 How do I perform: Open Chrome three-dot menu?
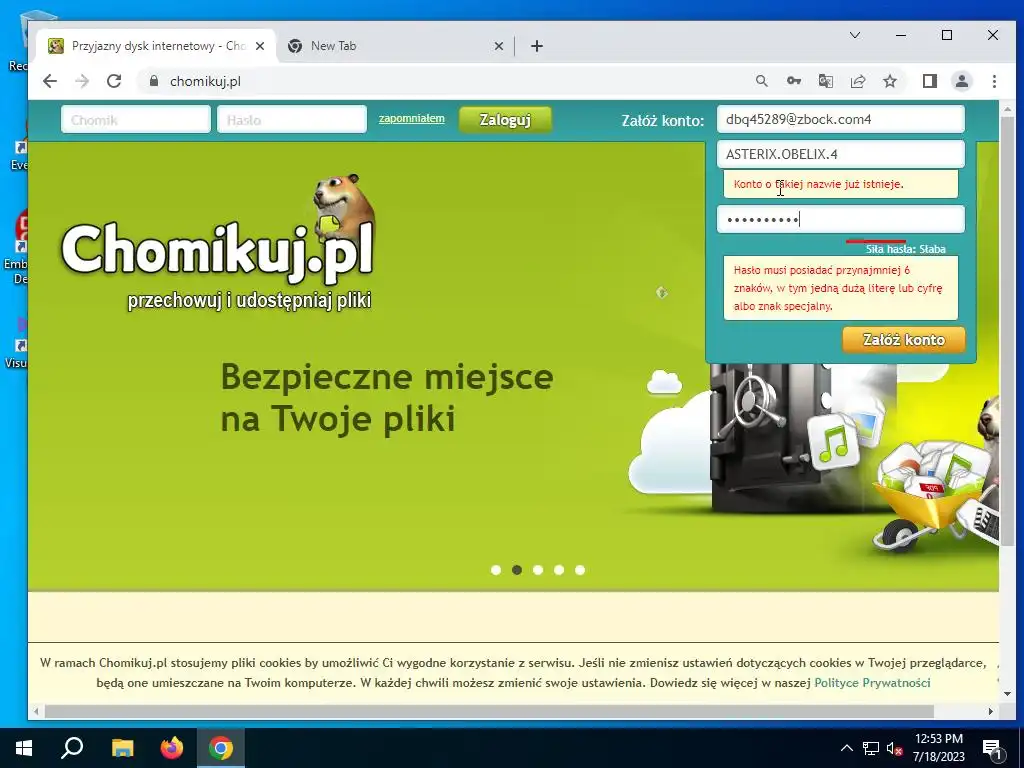click(994, 81)
